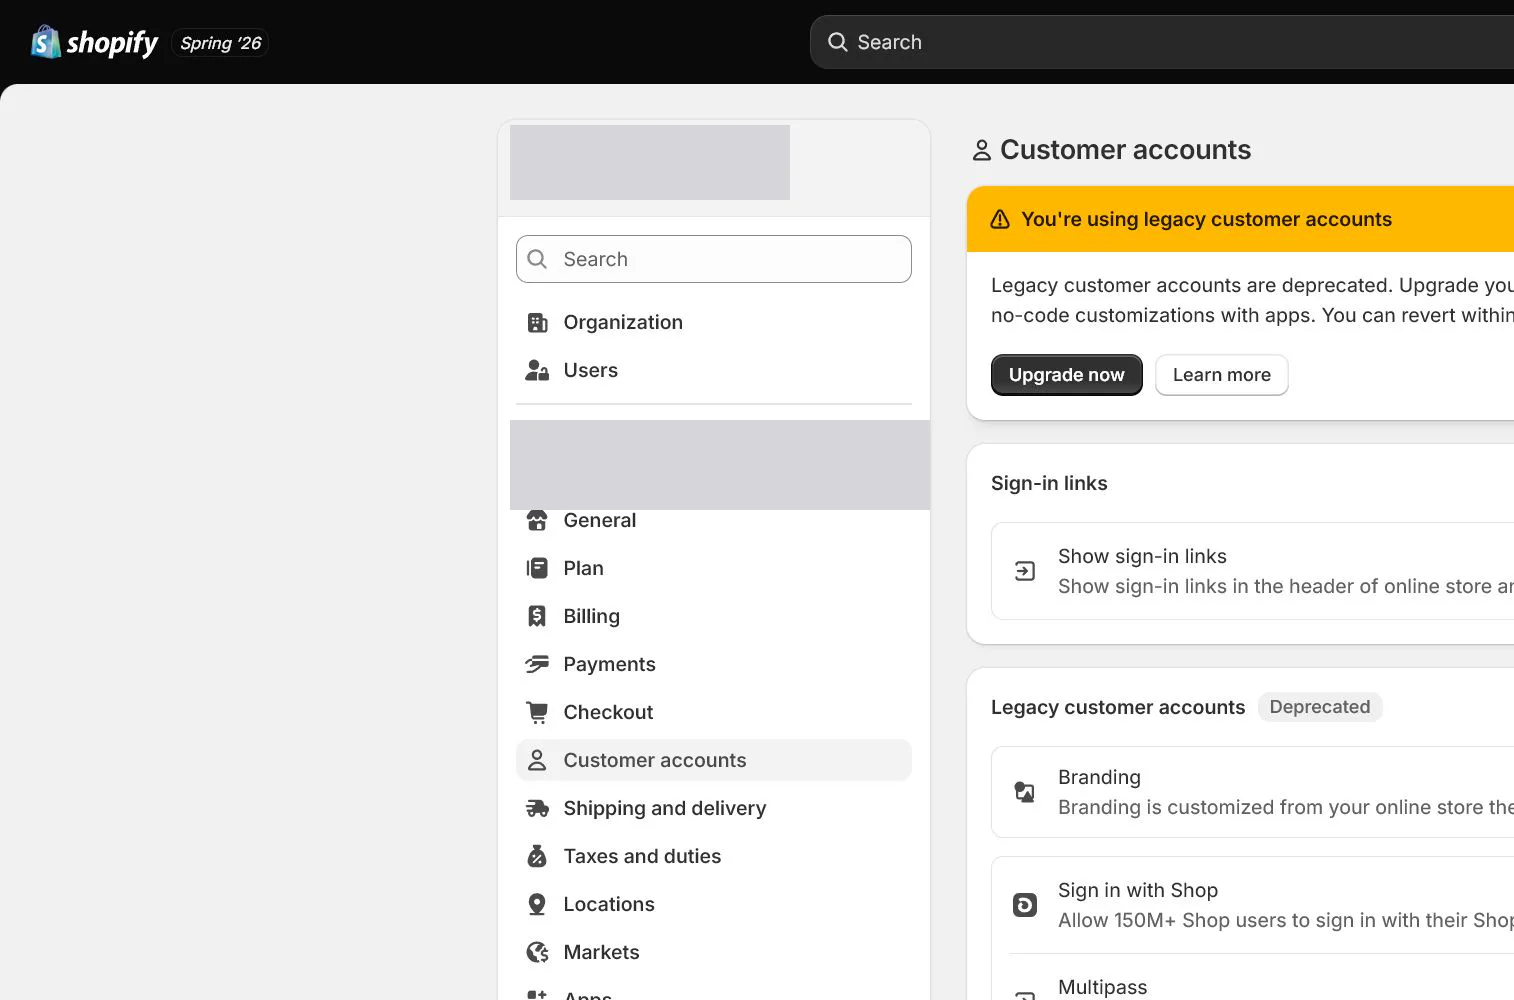Click the Learn more button

pos(1222,375)
